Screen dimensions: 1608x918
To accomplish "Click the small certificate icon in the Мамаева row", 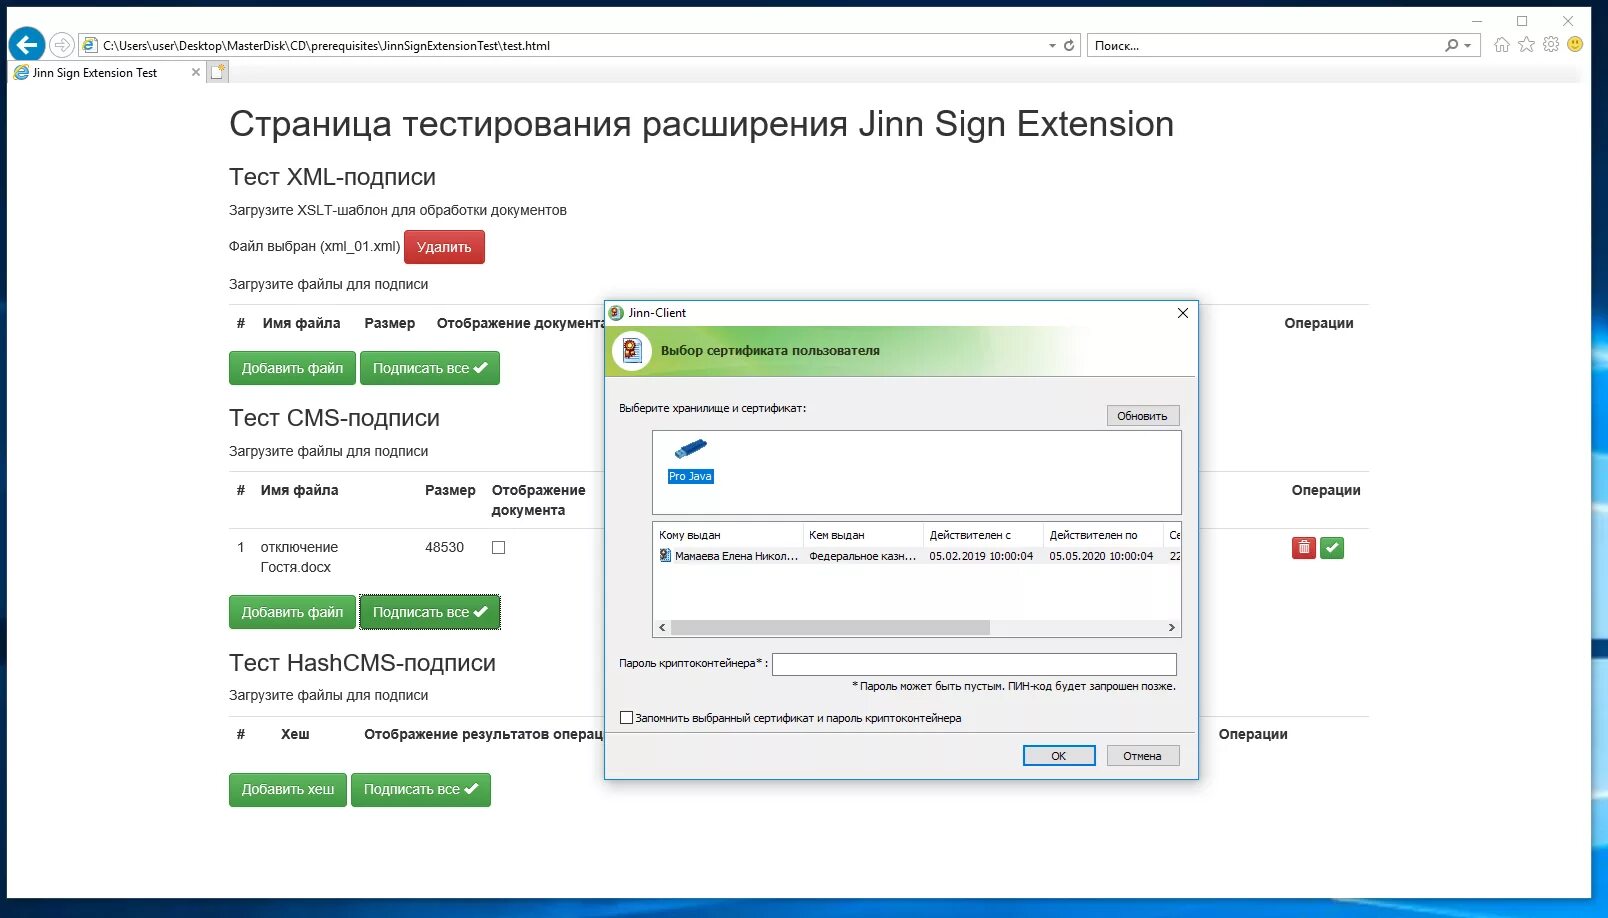I will 665,556.
